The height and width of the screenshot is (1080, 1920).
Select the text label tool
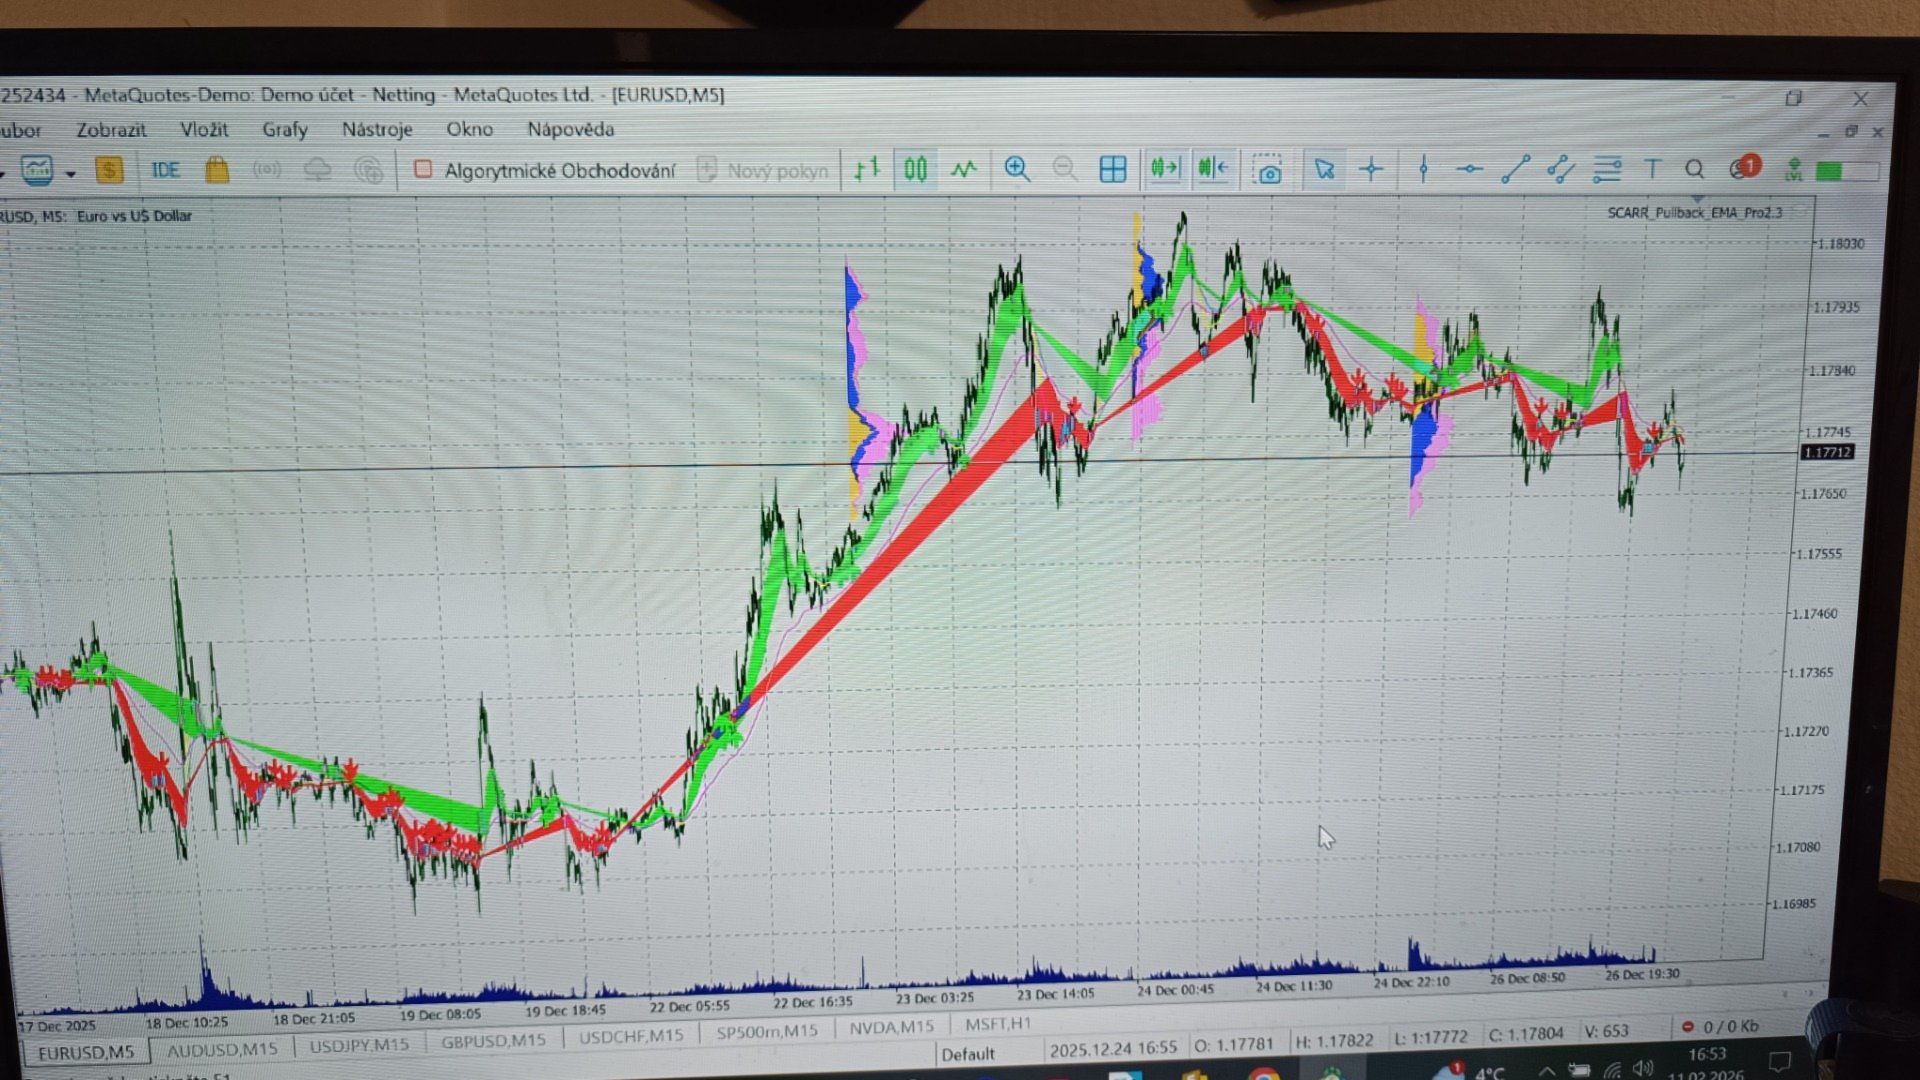[1652, 169]
